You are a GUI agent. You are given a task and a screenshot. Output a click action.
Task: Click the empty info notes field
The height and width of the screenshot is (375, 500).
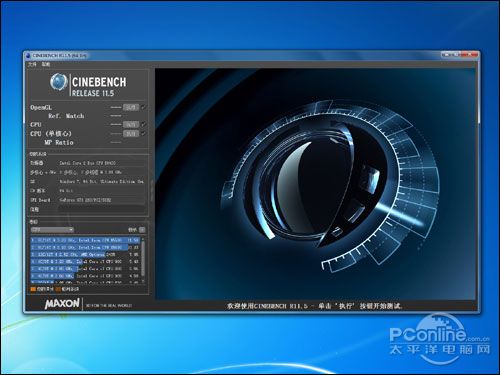(x=102, y=209)
